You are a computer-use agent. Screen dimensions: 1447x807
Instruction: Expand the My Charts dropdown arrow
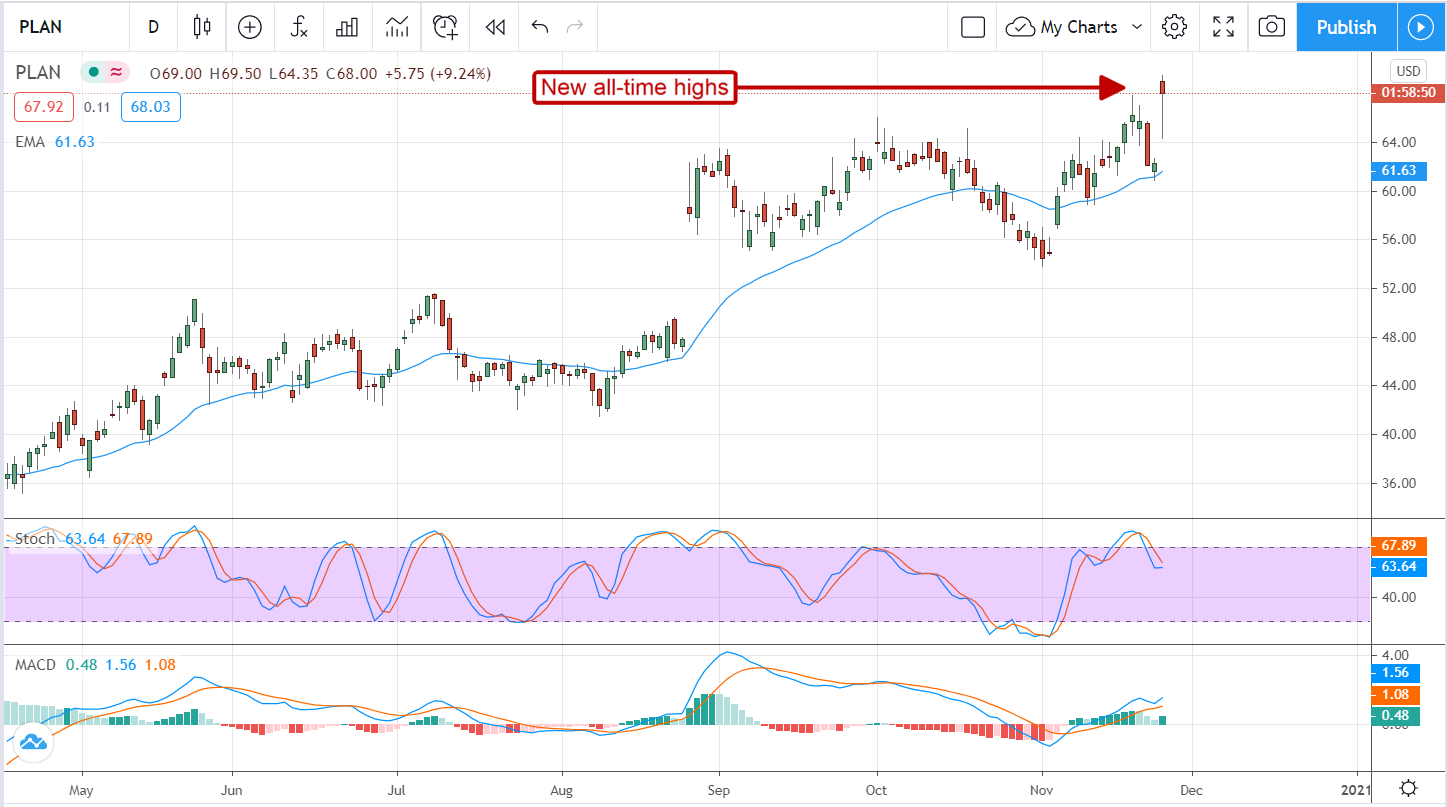1136,27
